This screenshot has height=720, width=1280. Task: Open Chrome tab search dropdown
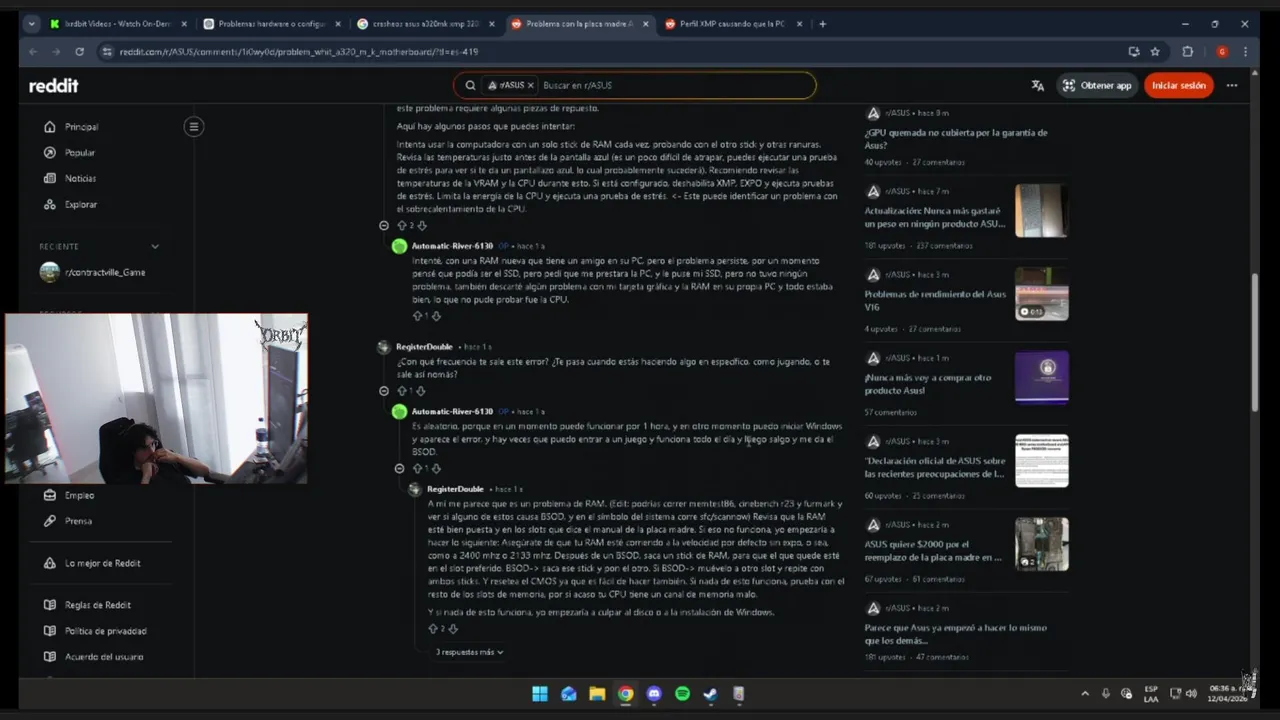pyautogui.click(x=31, y=24)
